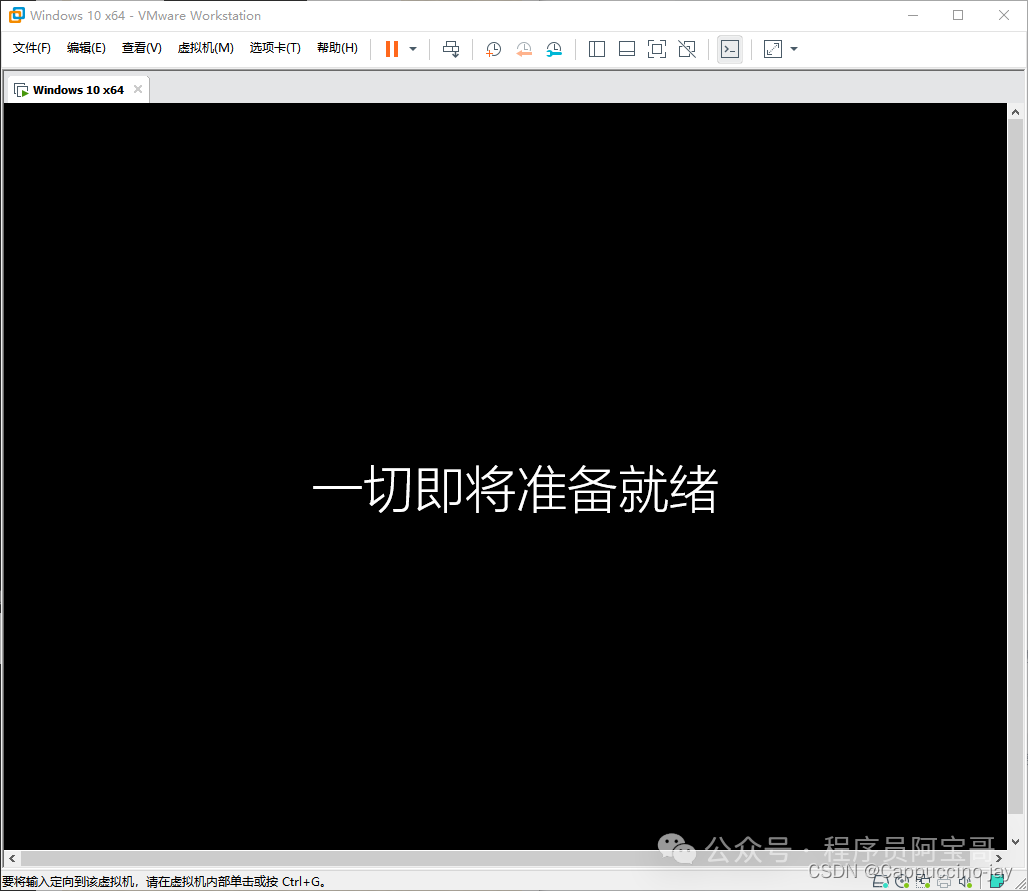Open the 编辑(E) menu
Screen dimensions: 1028x891
pos(86,48)
